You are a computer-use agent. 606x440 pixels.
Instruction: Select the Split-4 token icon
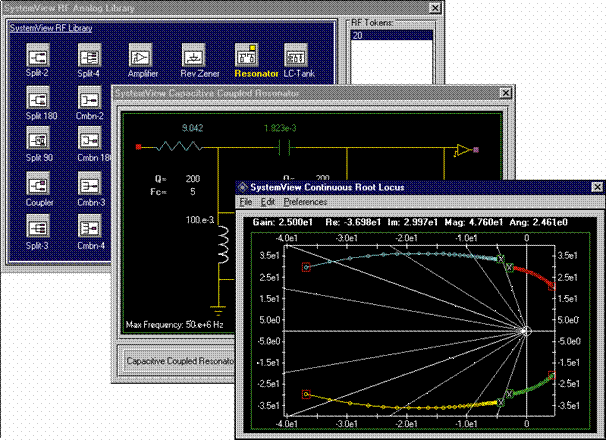click(x=89, y=55)
